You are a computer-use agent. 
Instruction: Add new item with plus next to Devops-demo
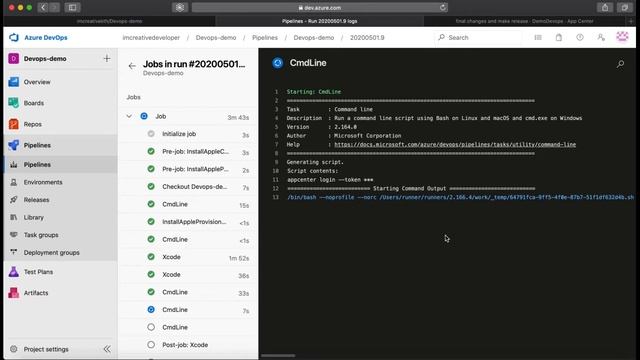pyautogui.click(x=107, y=58)
